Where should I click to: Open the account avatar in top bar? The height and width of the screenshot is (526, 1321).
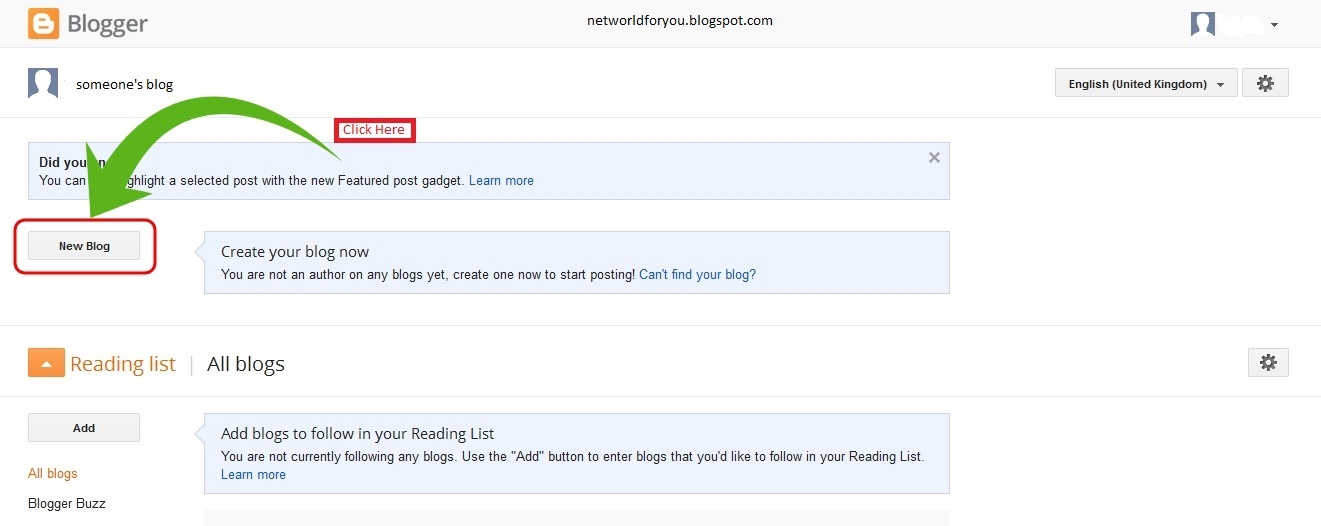(1202, 24)
